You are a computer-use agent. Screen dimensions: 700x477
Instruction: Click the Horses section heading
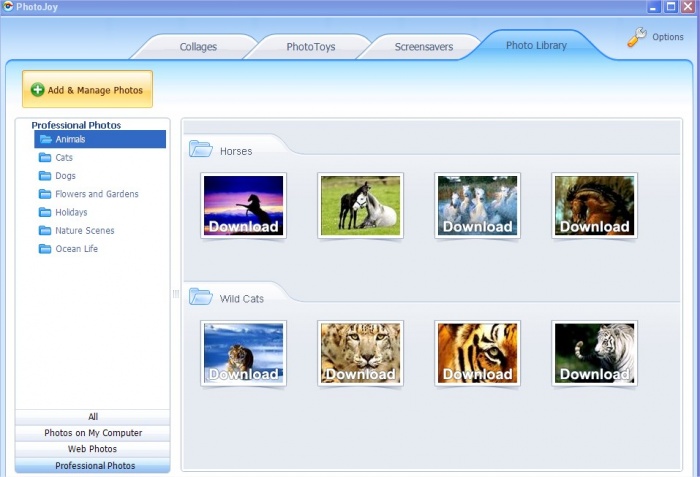tap(236, 151)
